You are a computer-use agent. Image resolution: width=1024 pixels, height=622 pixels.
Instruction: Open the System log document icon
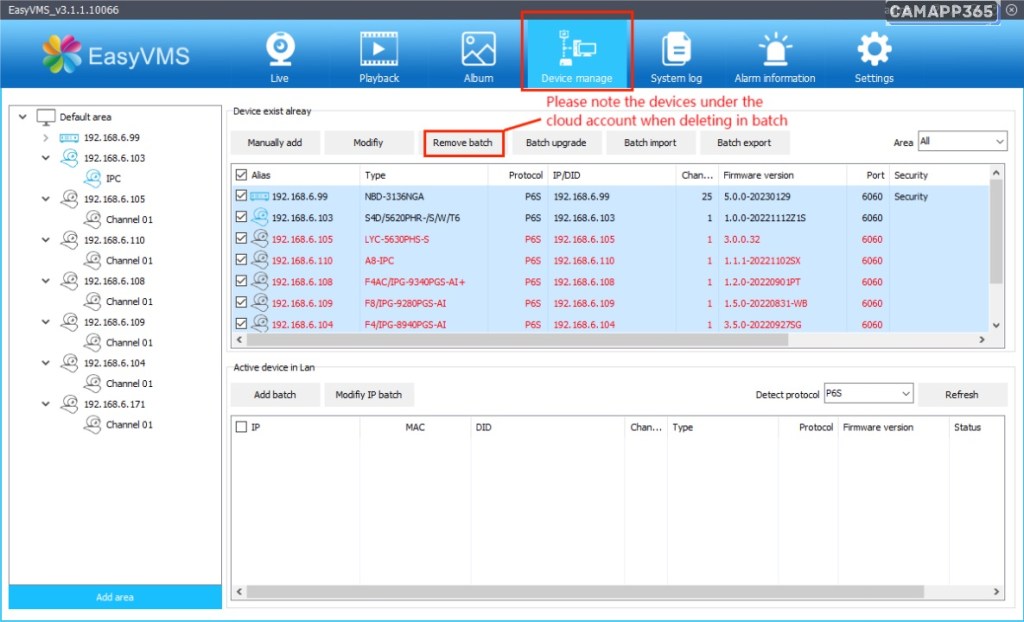click(x=676, y=49)
